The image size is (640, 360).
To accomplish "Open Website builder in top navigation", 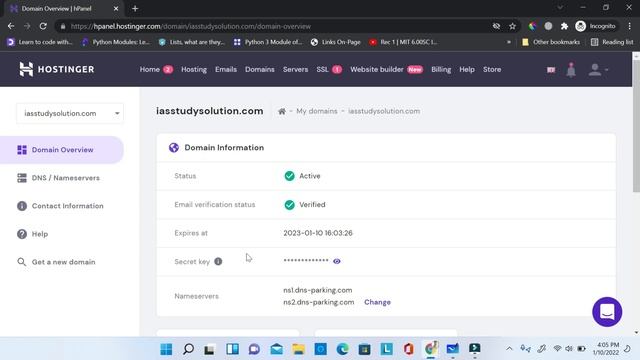I will pyautogui.click(x=377, y=69).
